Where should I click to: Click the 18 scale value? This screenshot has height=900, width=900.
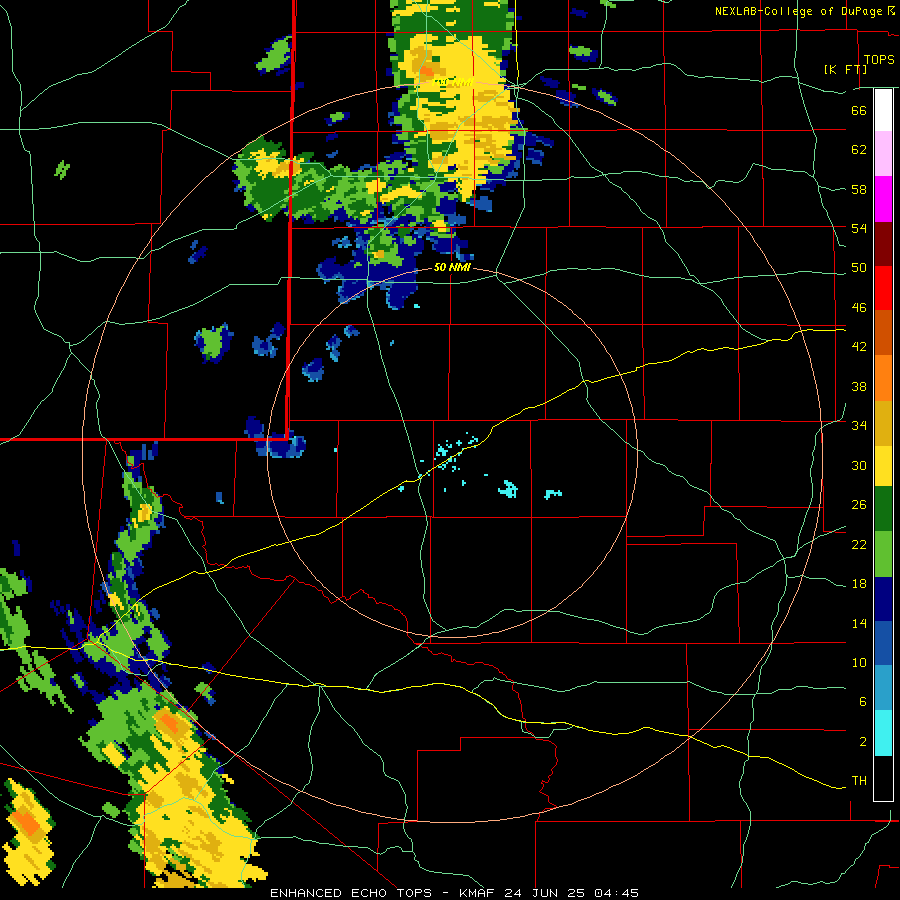tap(859, 584)
